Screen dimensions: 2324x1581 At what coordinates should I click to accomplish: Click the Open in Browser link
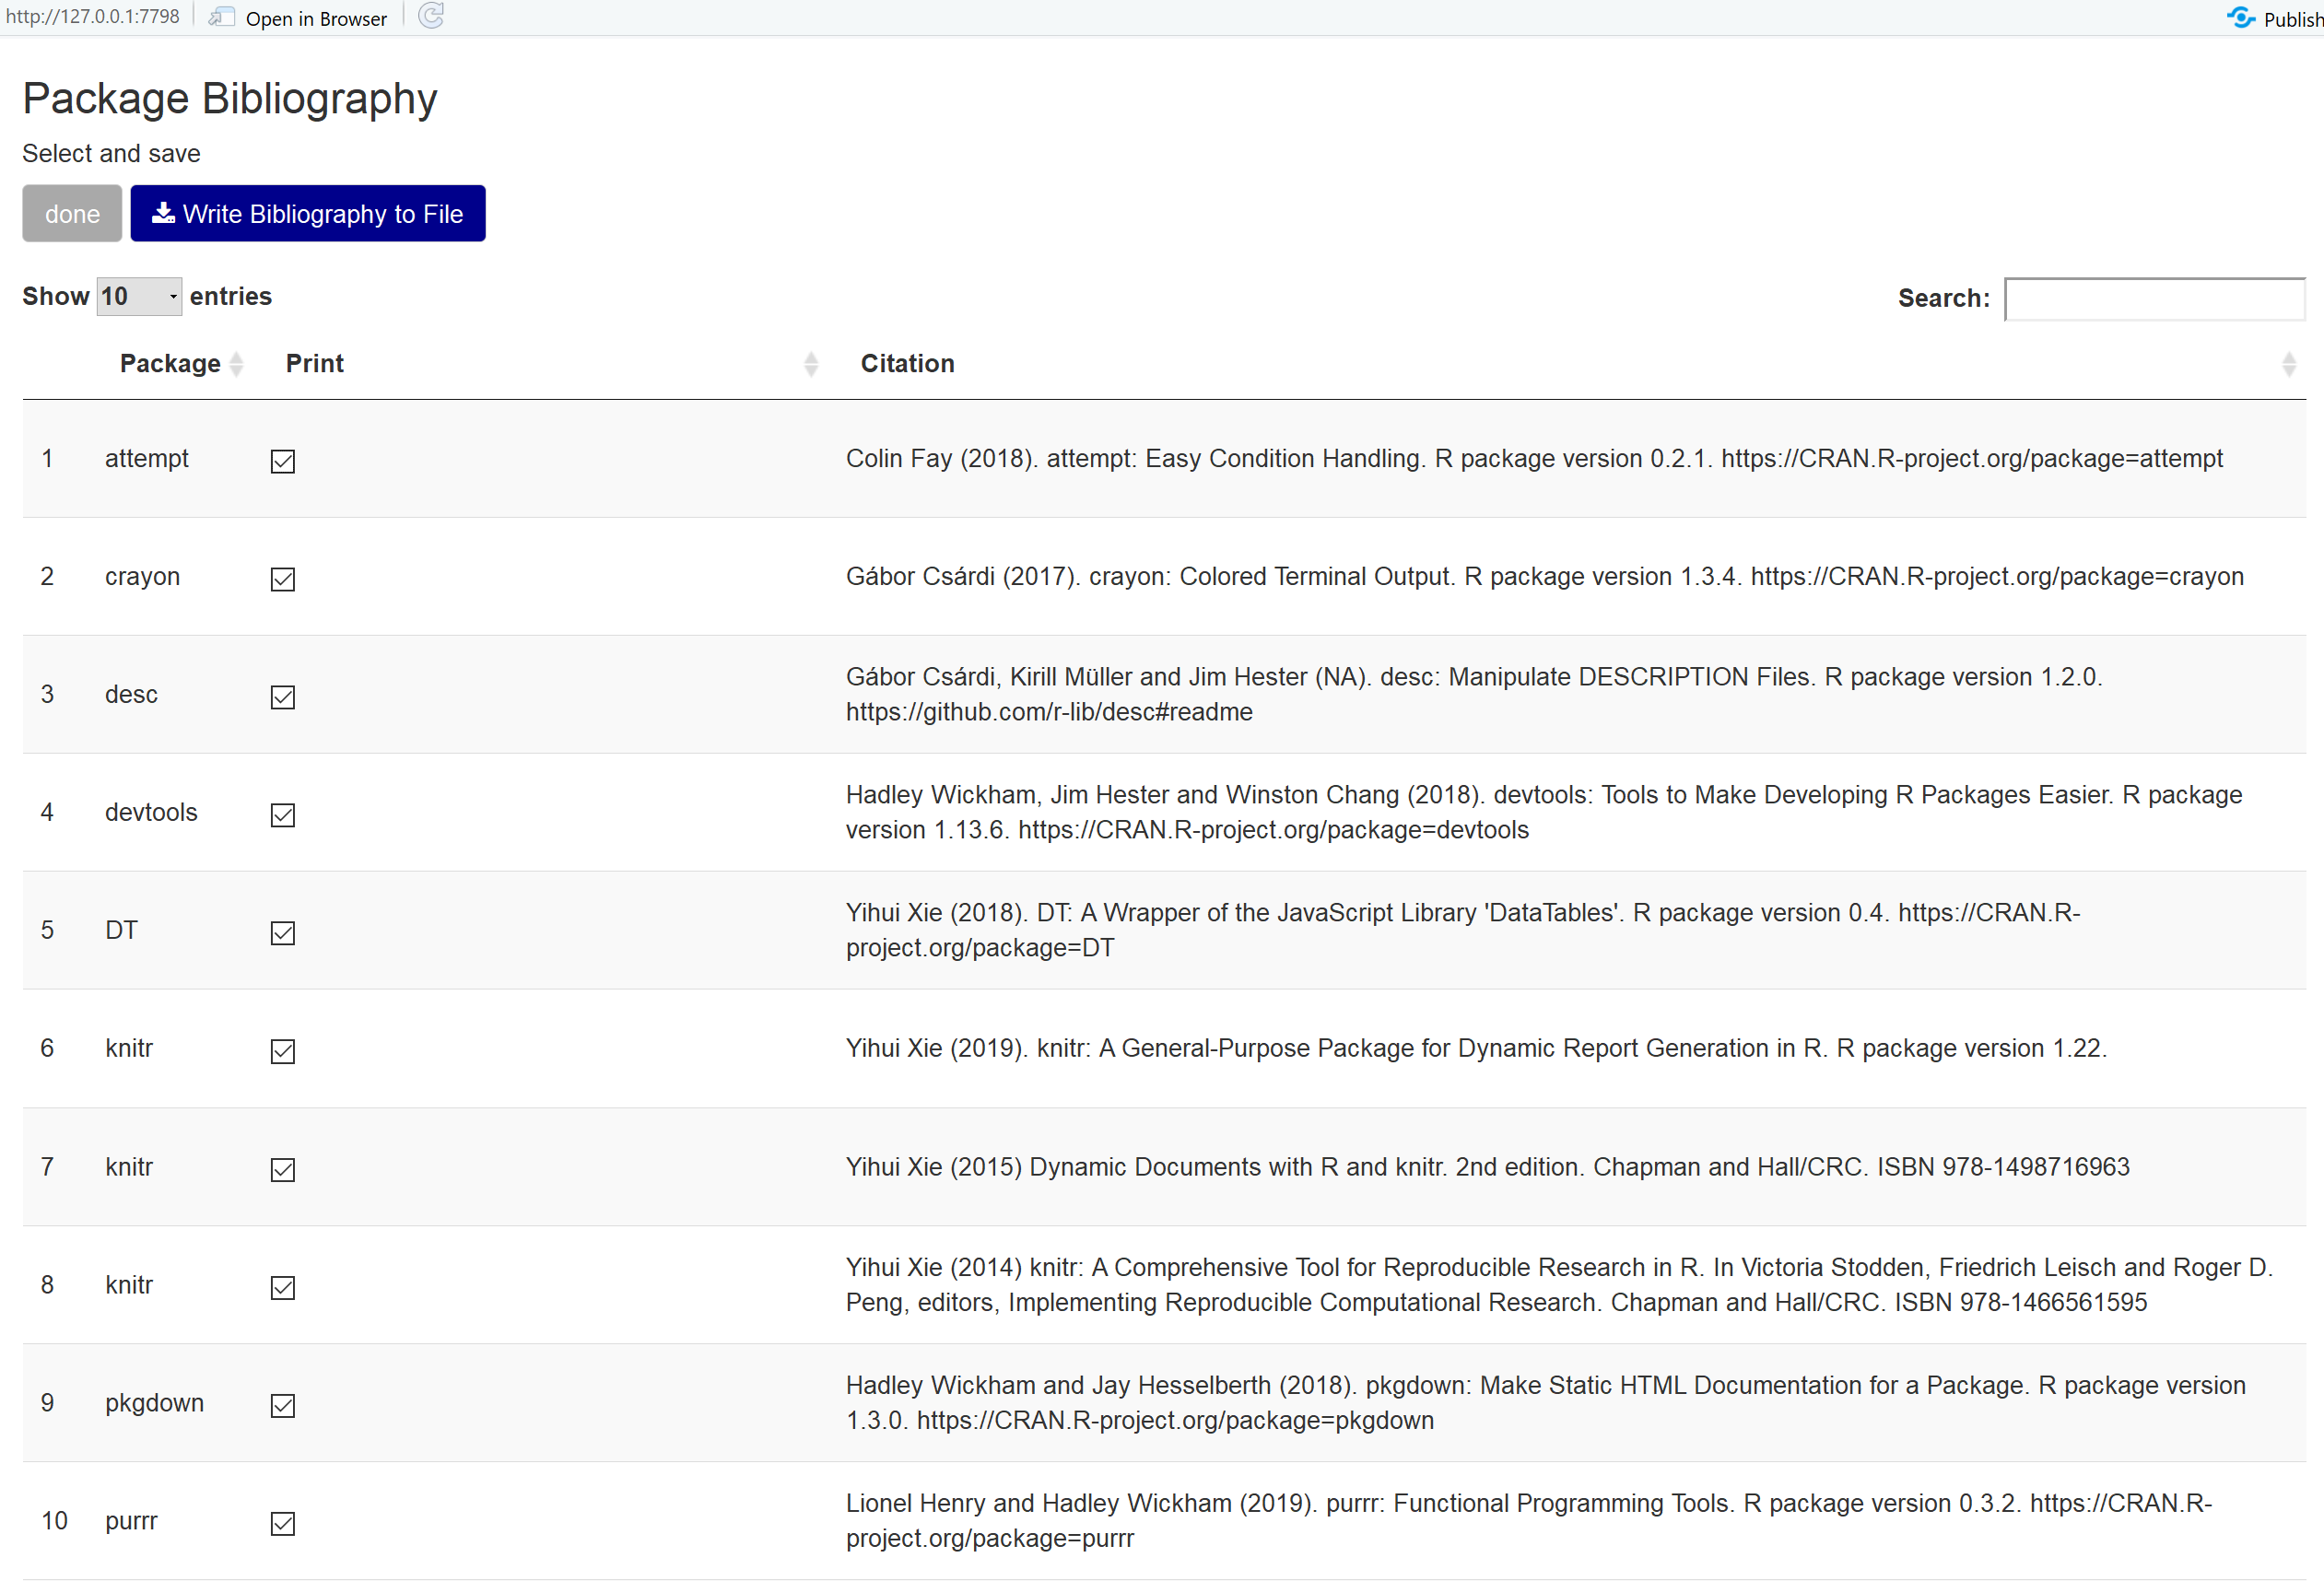pyautogui.click(x=316, y=18)
